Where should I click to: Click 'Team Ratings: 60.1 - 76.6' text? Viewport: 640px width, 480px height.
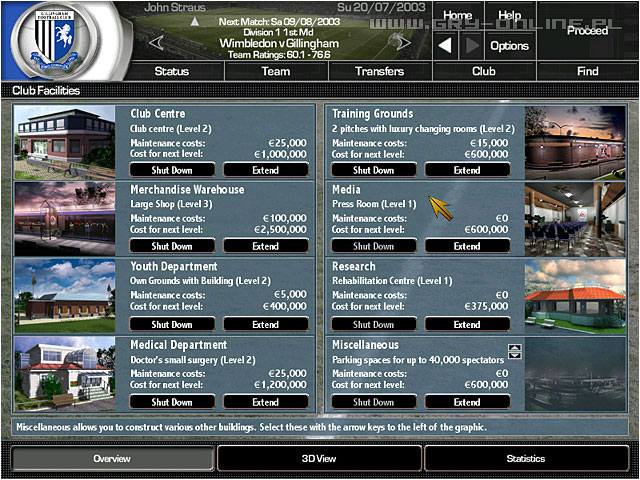279,55
